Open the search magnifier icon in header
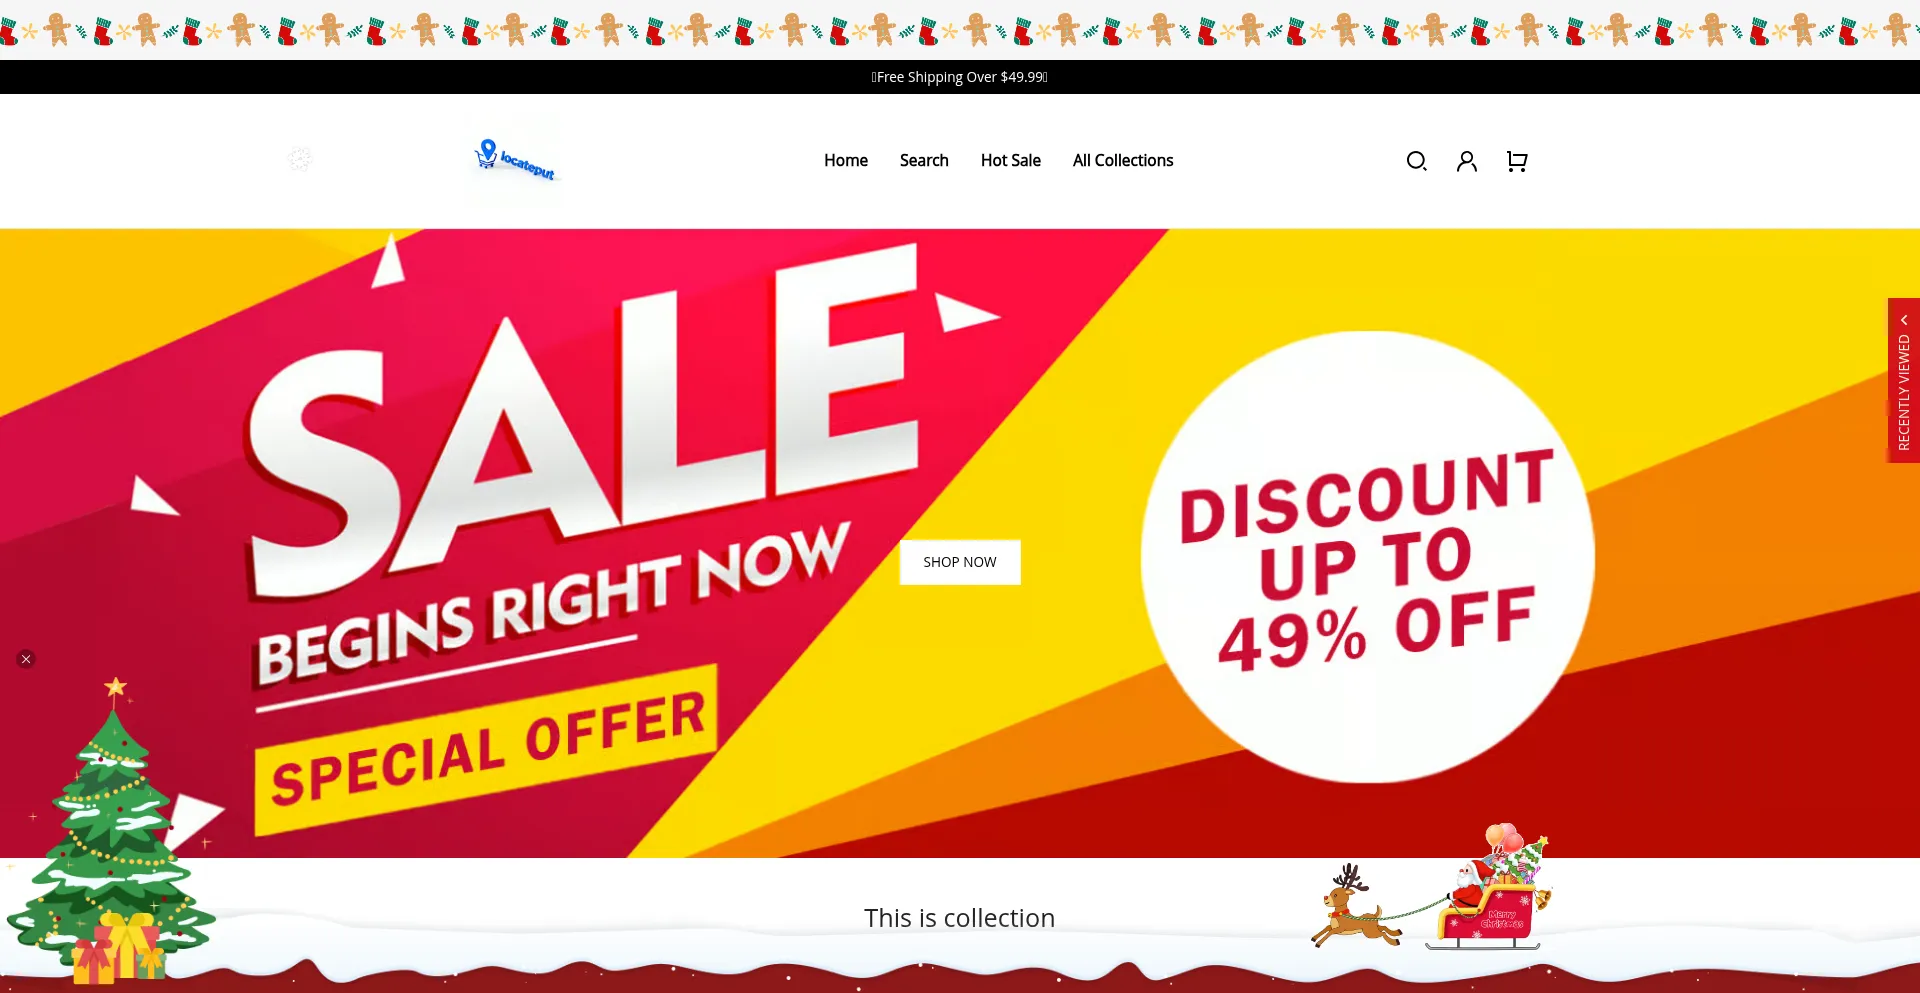Image resolution: width=1920 pixels, height=993 pixels. tap(1416, 161)
